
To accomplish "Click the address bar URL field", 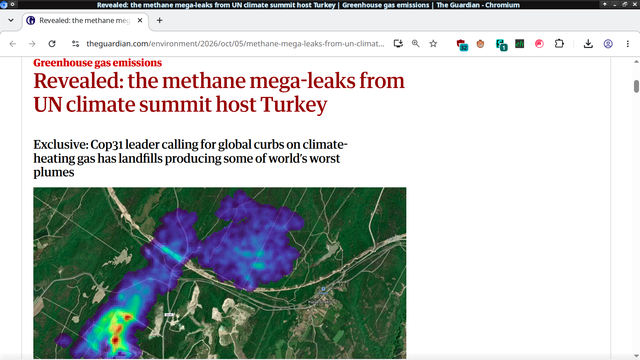I will click(235, 44).
